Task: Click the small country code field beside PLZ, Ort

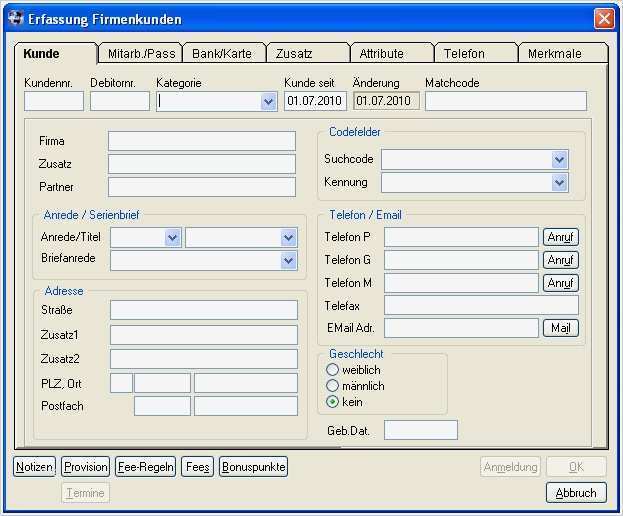Action: (121, 383)
